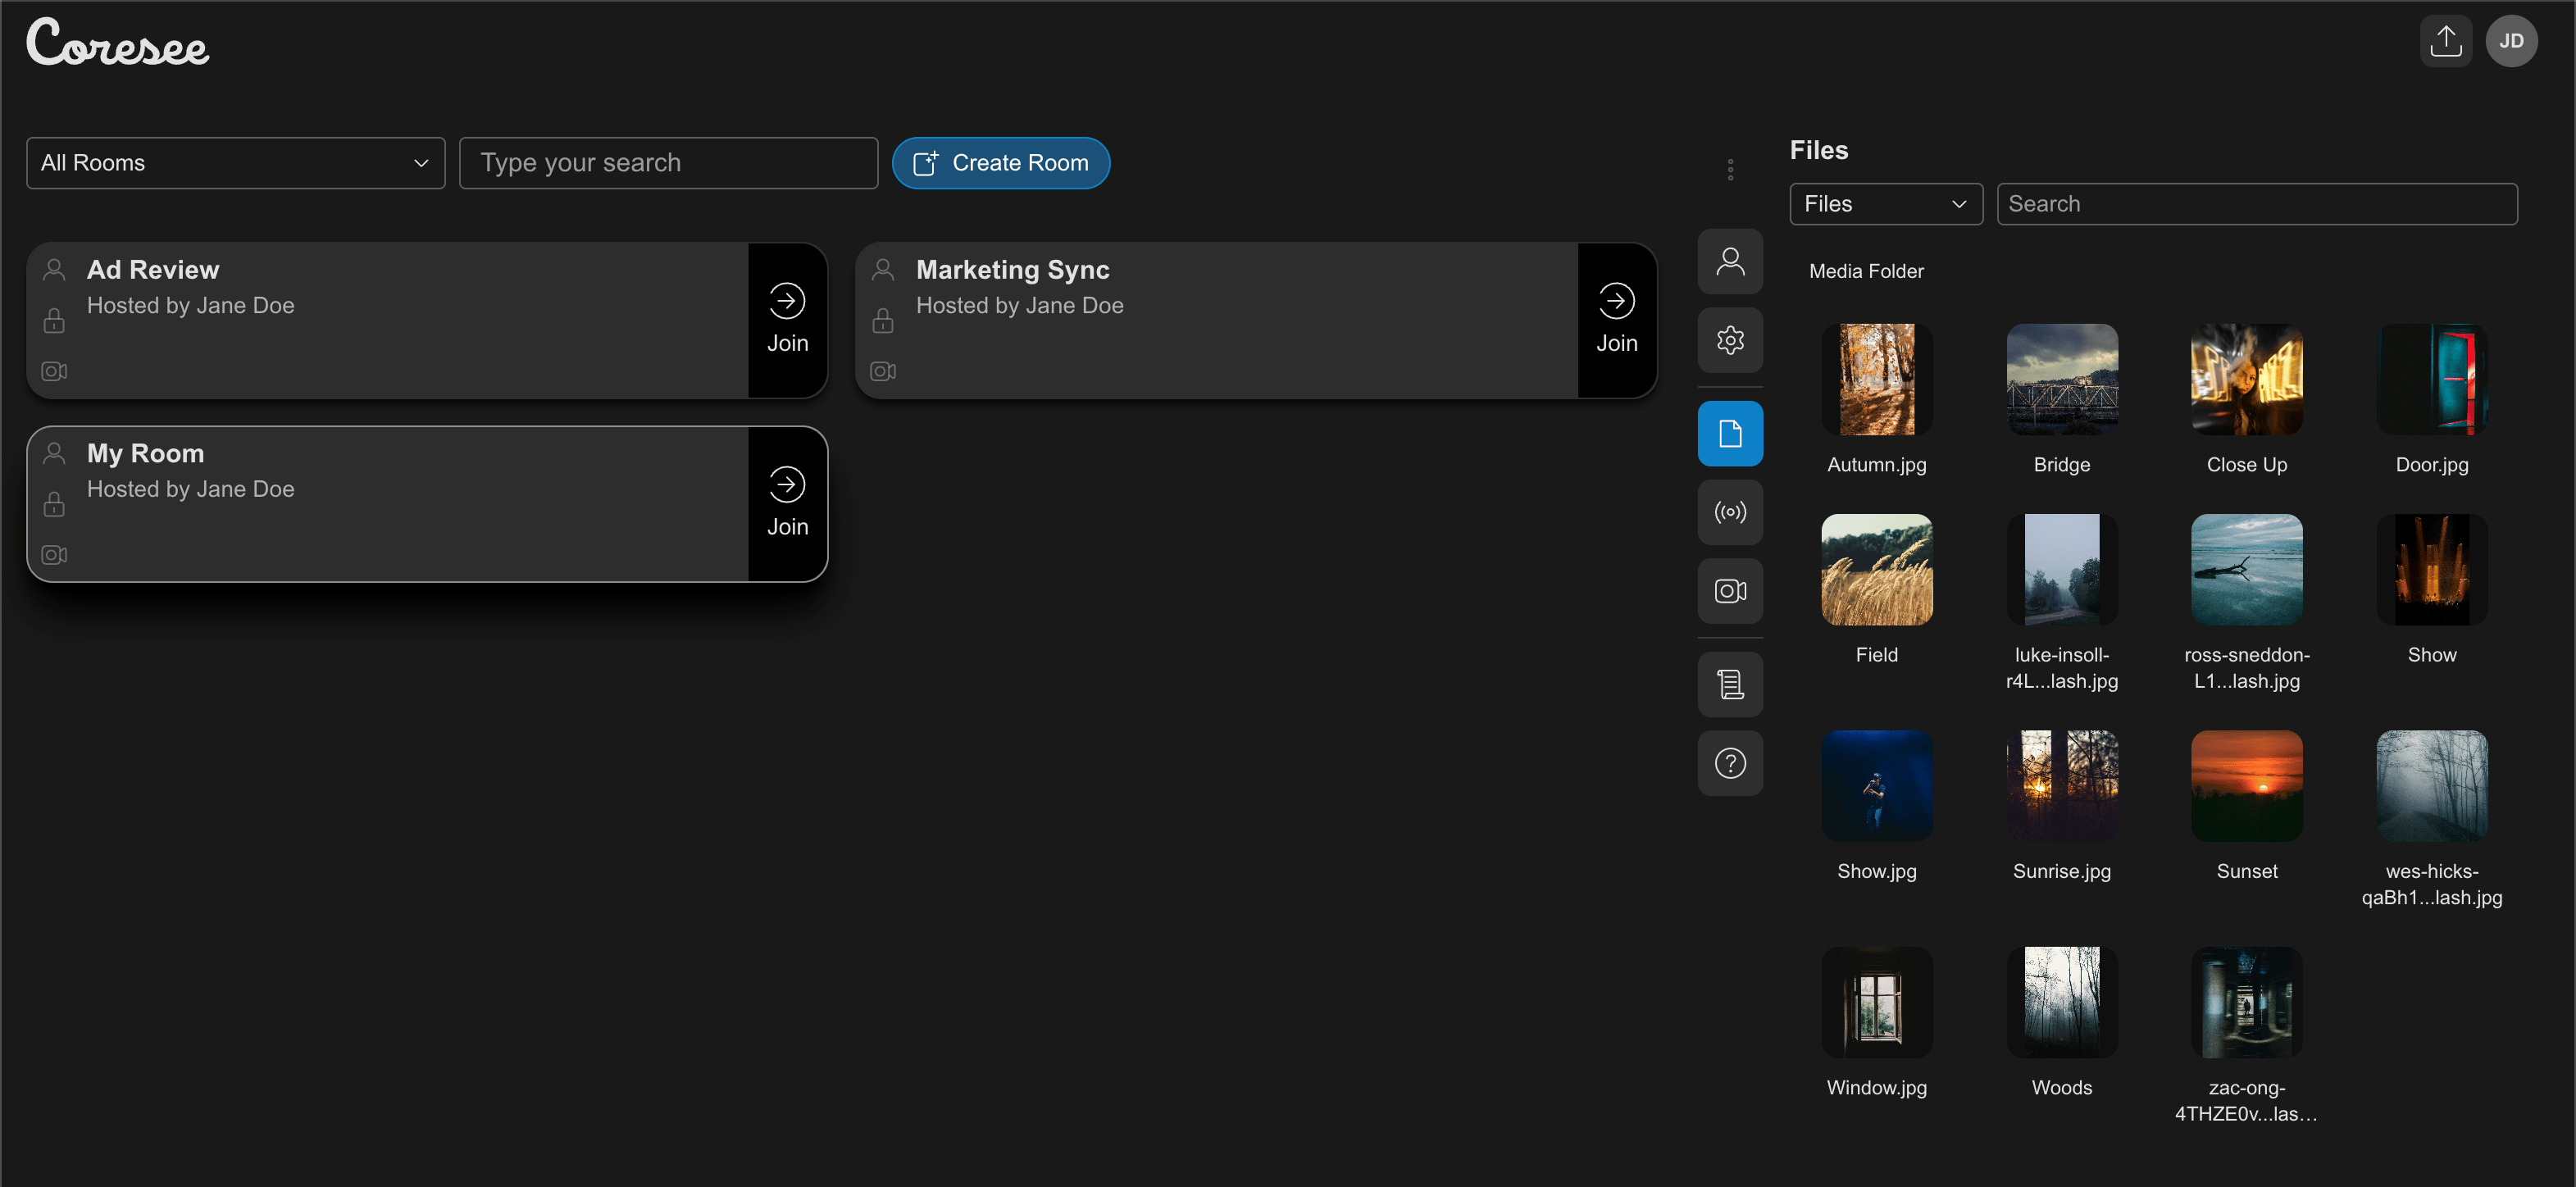
Task: Expand the Files type dropdown
Action: coord(1886,204)
